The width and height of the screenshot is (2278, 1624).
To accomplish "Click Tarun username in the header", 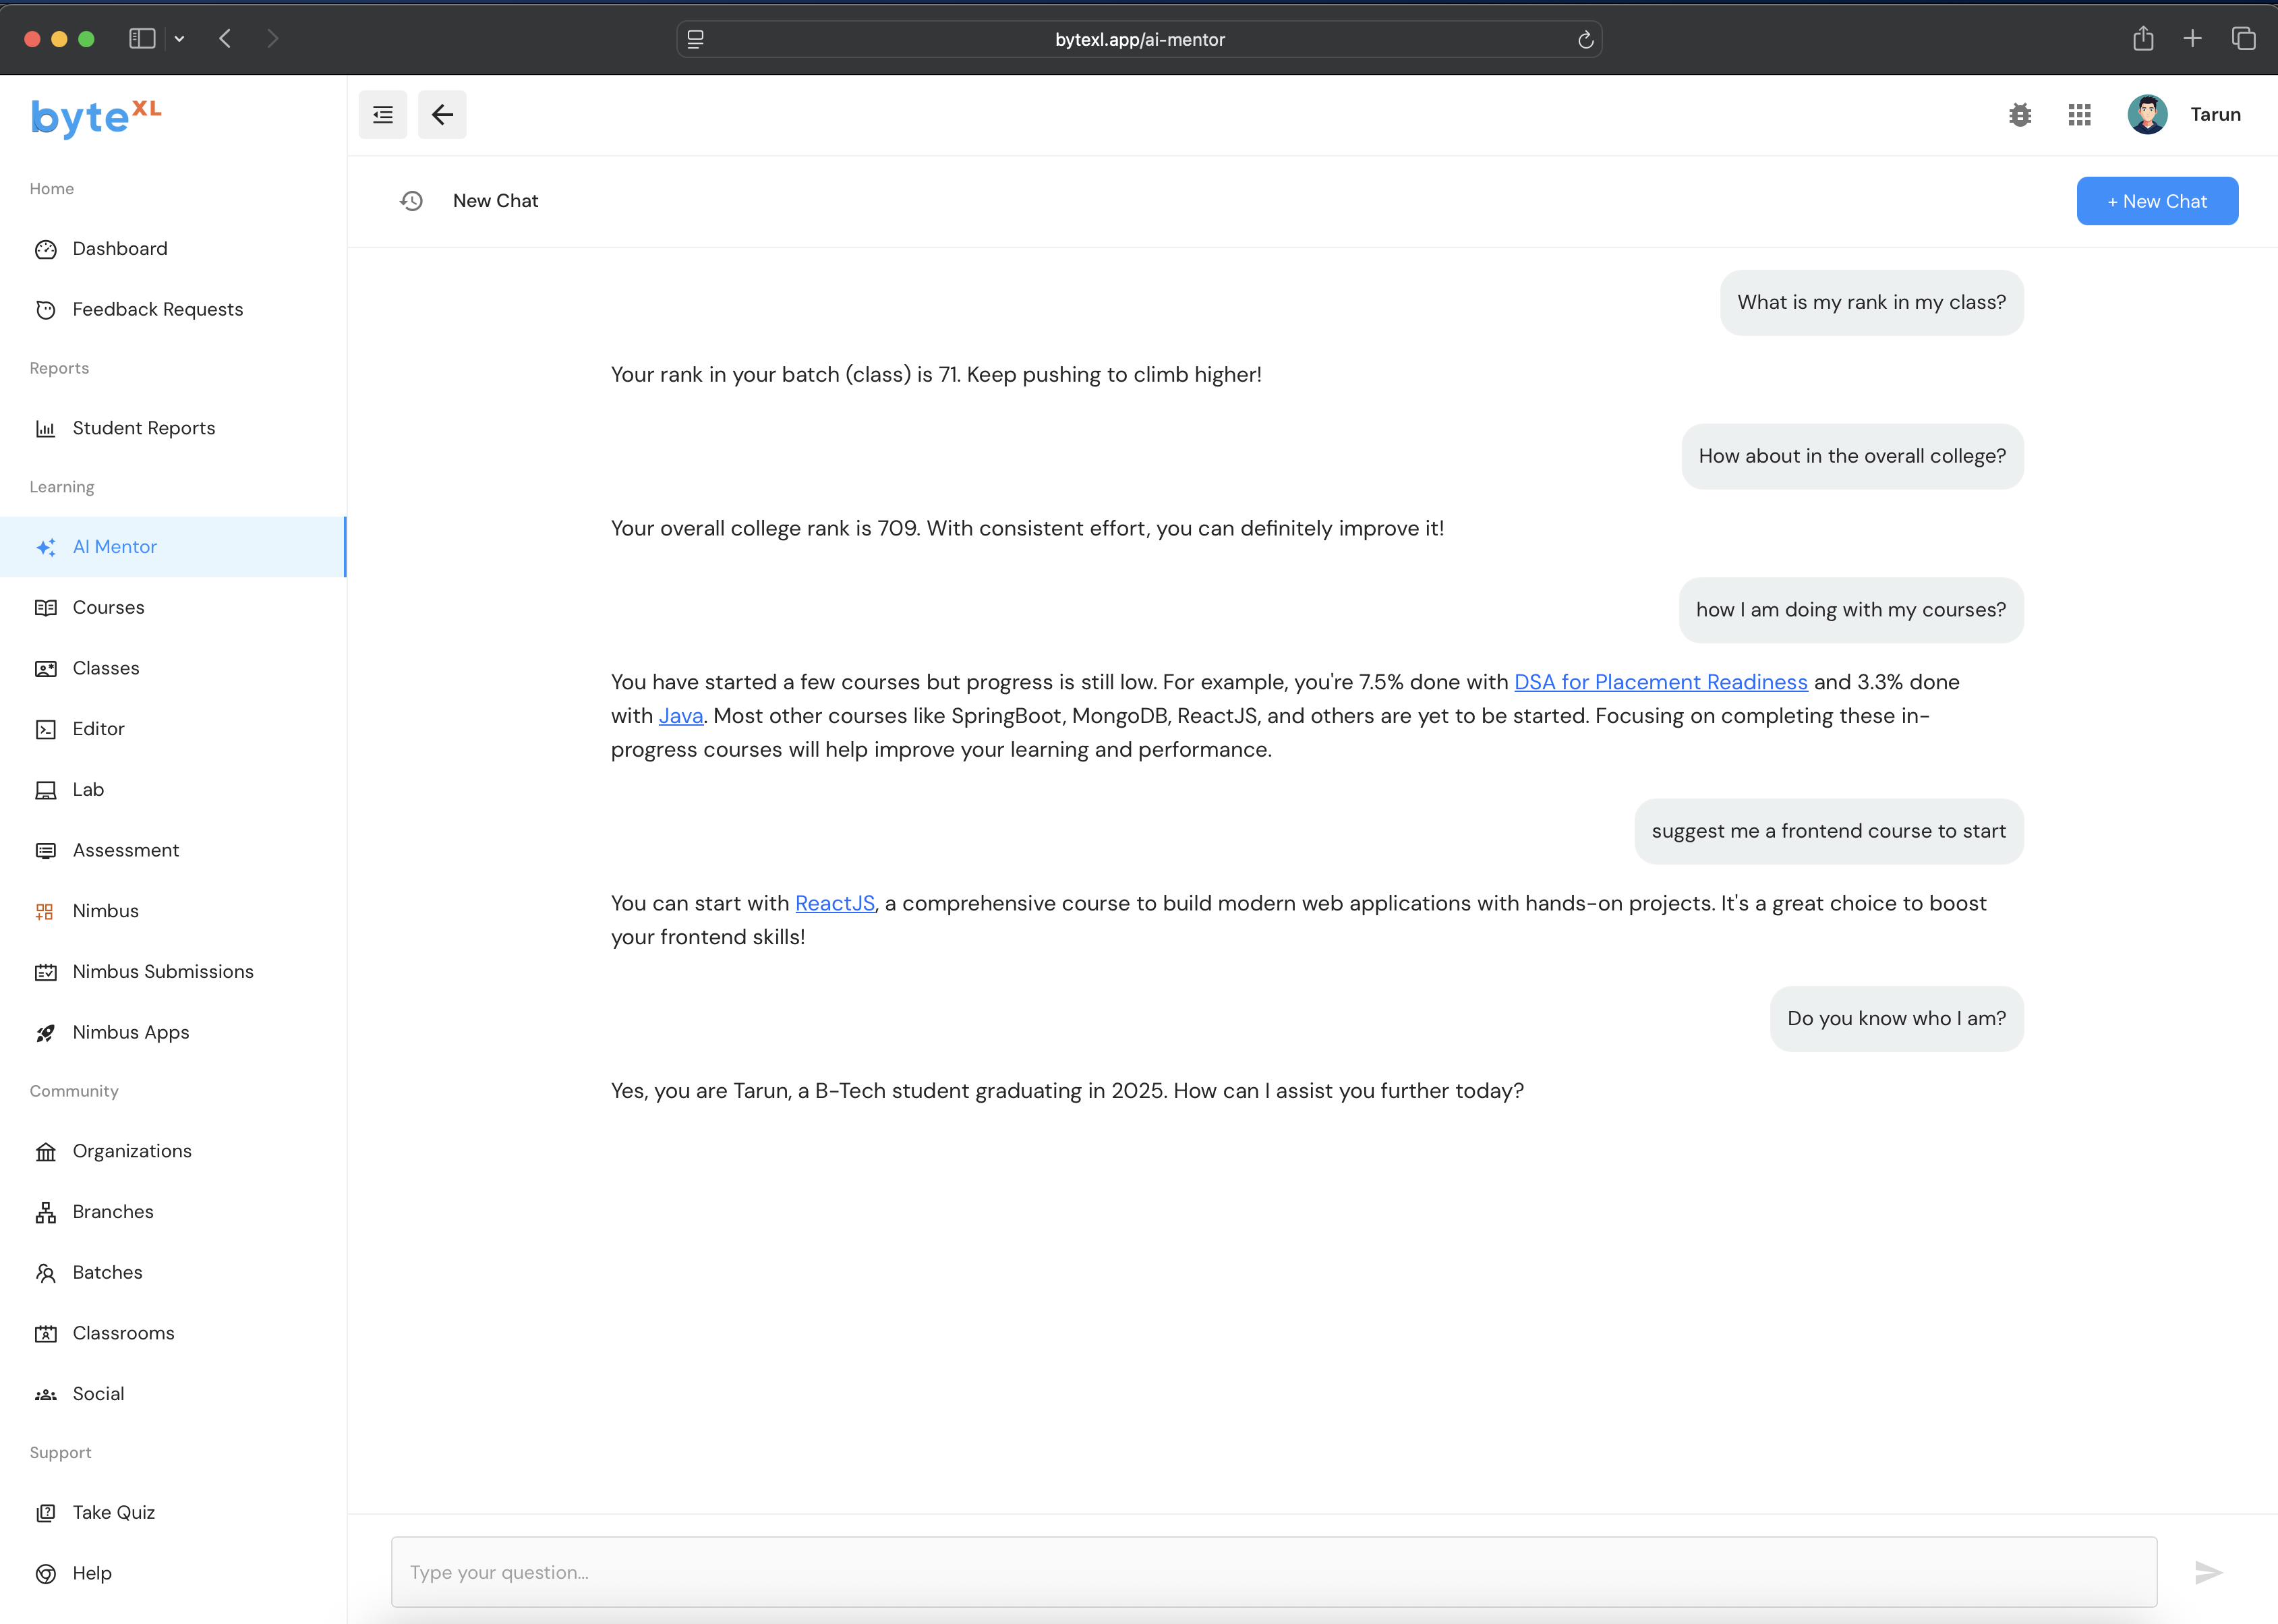I will [2215, 115].
